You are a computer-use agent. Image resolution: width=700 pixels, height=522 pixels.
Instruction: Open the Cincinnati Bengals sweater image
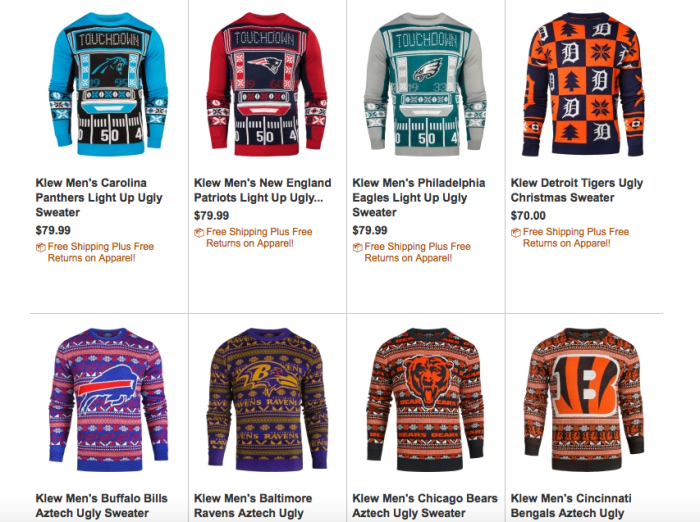coord(583,400)
